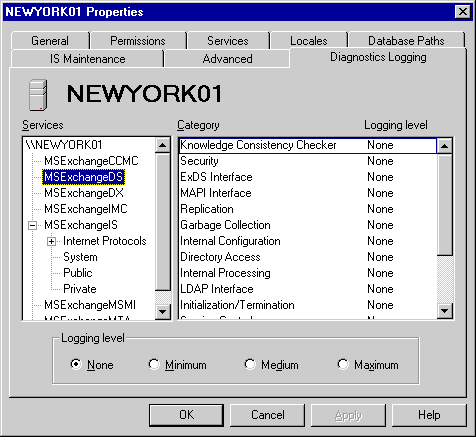Select MSExchangeCCMC in the Services tree

pos(91,161)
